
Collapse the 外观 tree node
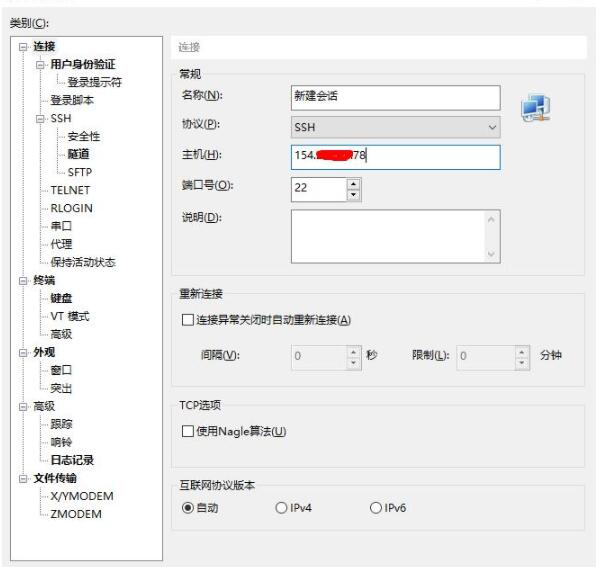[x=23, y=353]
